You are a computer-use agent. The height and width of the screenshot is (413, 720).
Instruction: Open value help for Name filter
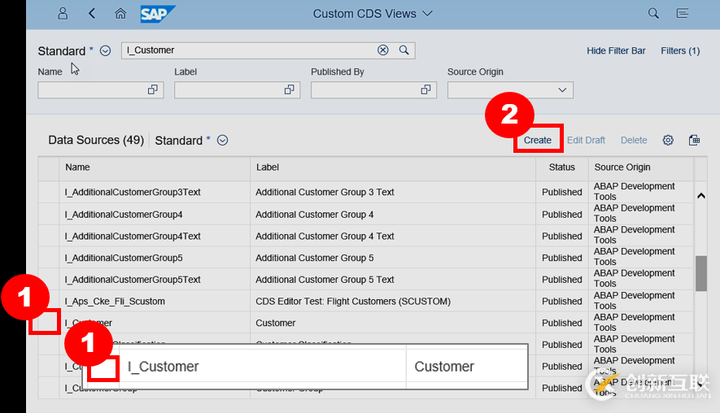click(153, 90)
